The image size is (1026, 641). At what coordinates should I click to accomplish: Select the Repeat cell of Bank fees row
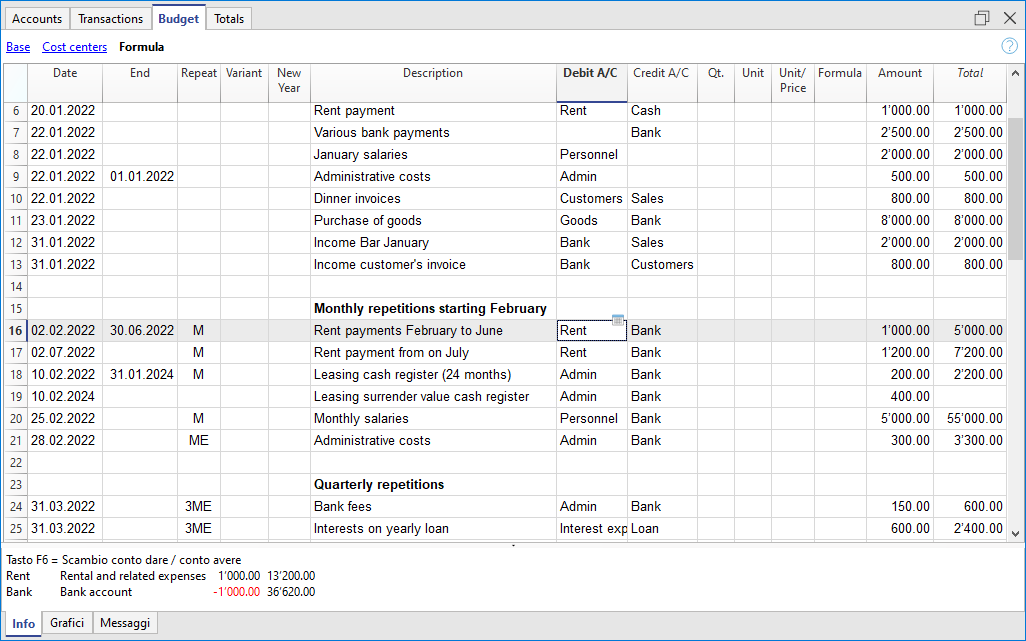198,507
